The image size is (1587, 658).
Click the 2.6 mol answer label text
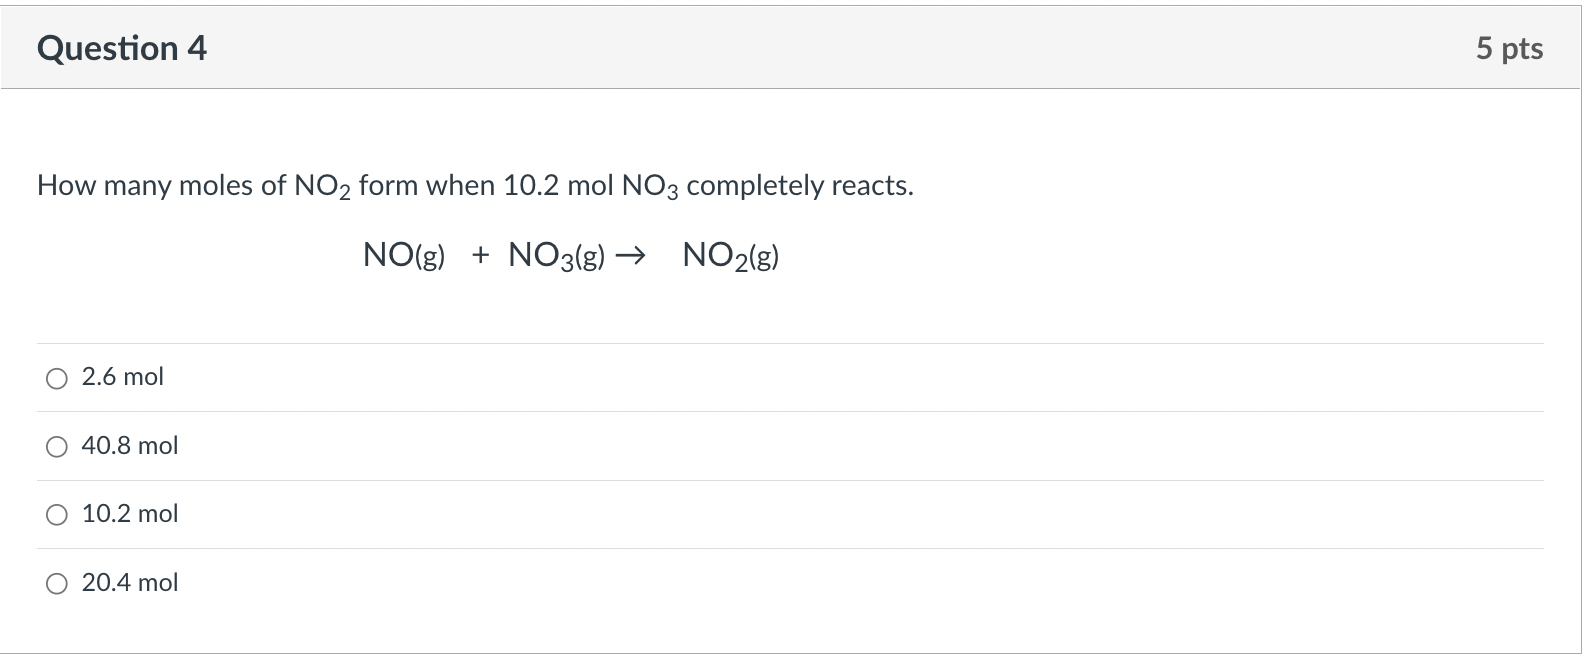(121, 376)
